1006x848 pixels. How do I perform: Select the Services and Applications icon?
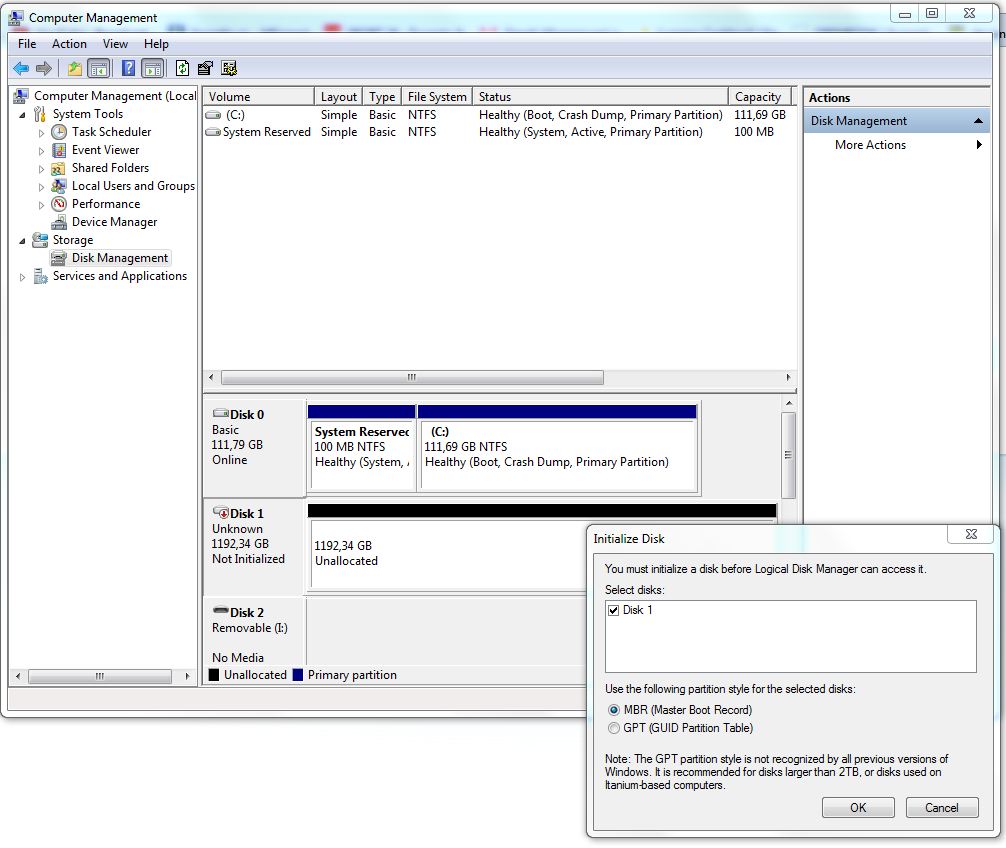click(40, 276)
